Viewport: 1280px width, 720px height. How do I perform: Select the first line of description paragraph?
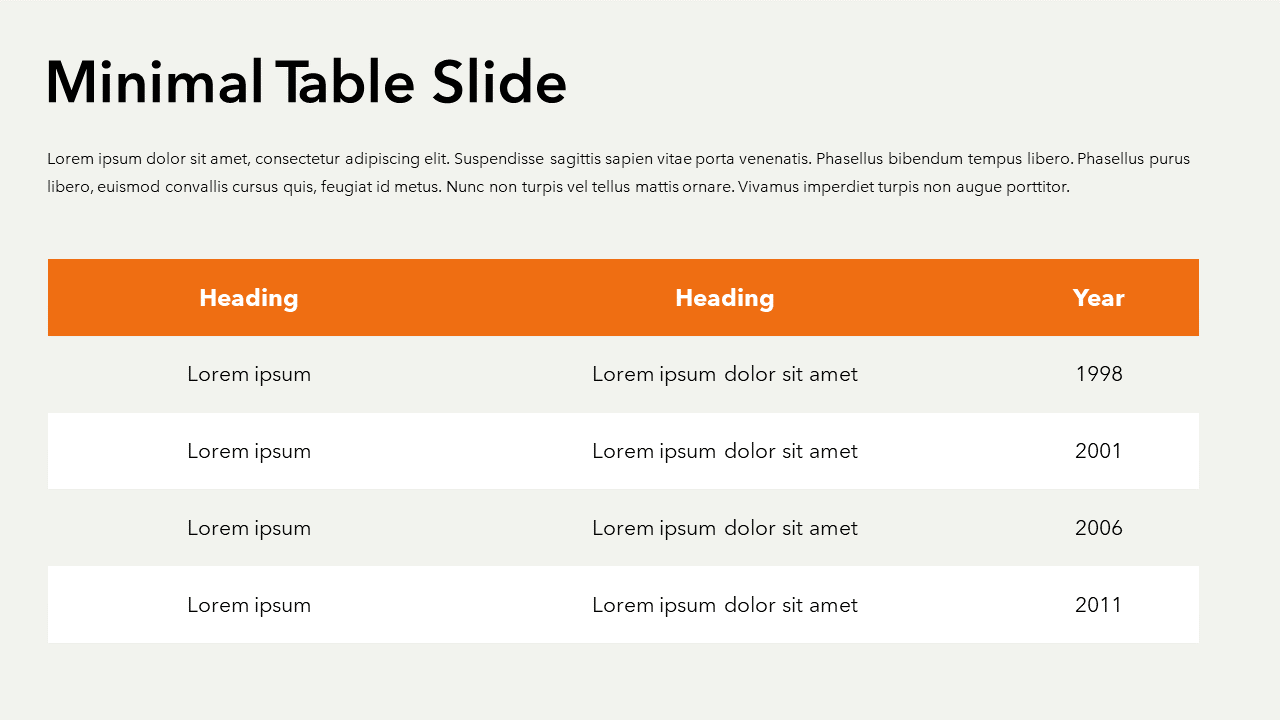(618, 159)
